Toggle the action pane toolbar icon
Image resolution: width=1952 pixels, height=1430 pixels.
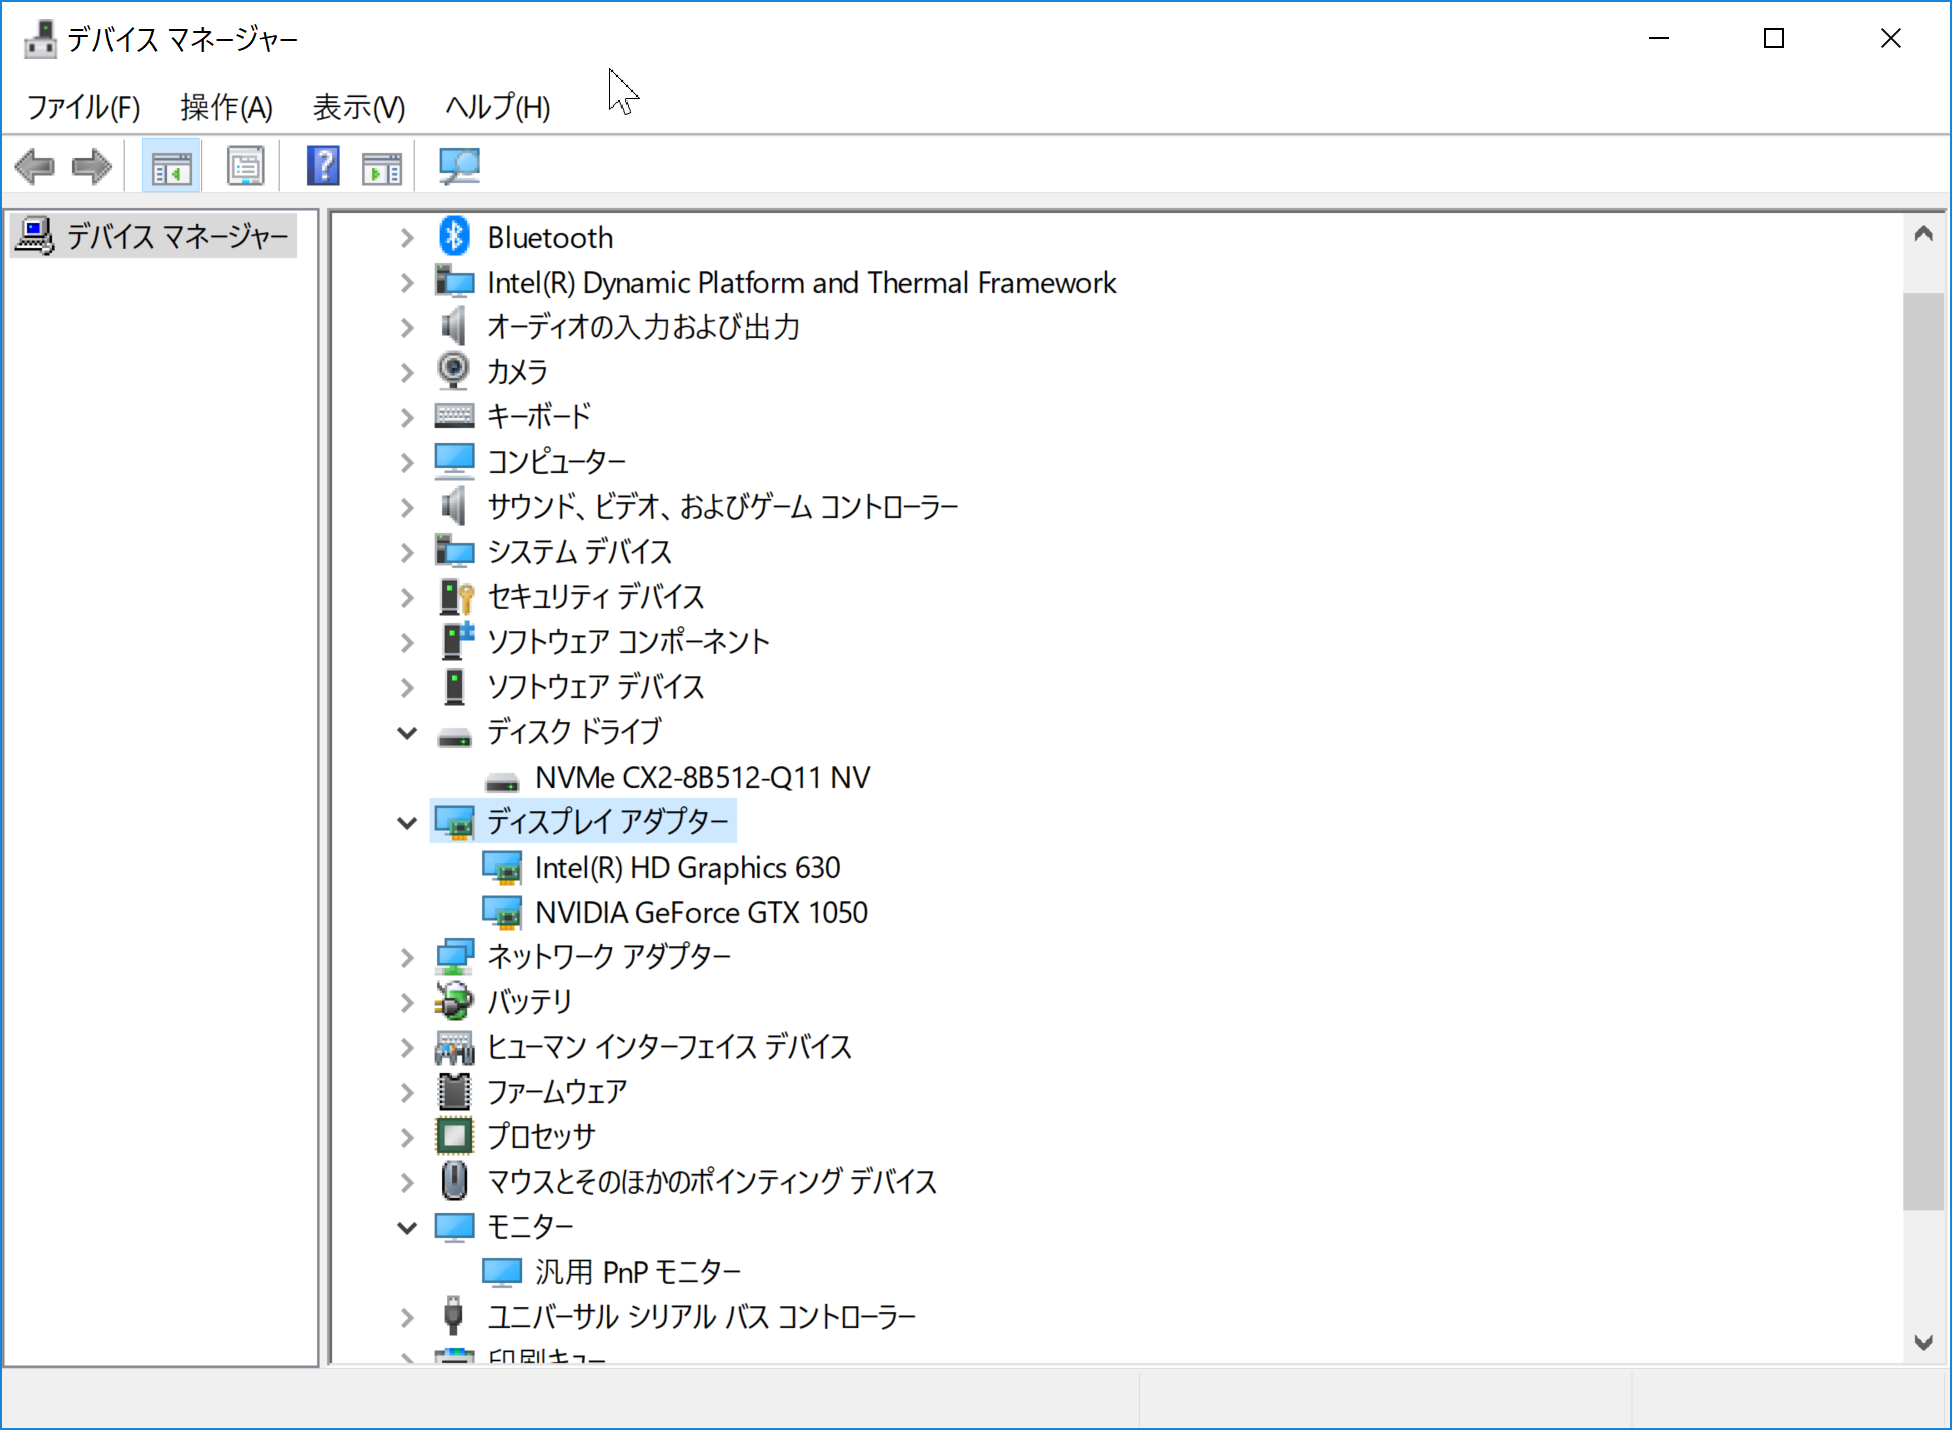pyautogui.click(x=381, y=168)
